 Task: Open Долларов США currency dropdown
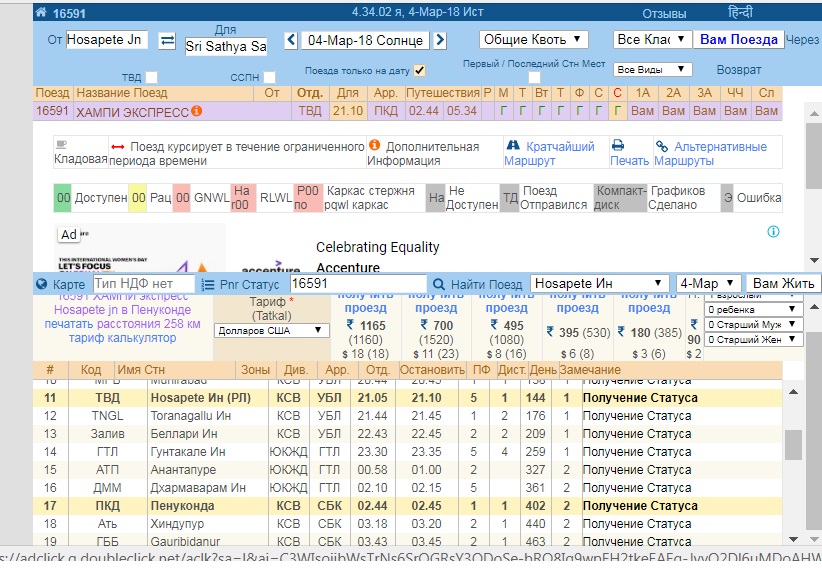pyautogui.click(x=273, y=330)
